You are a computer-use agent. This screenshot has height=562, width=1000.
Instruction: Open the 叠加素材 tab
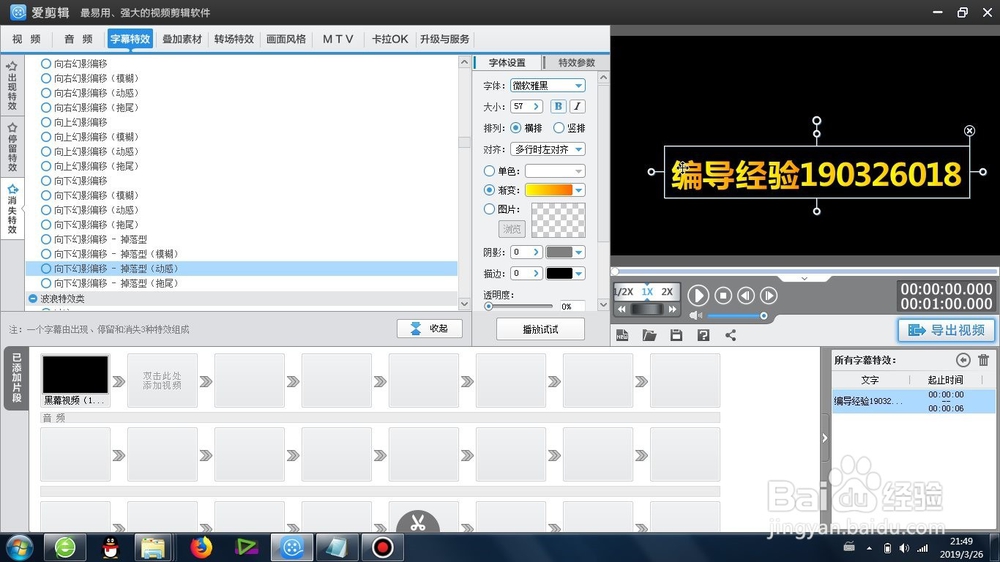[182, 39]
